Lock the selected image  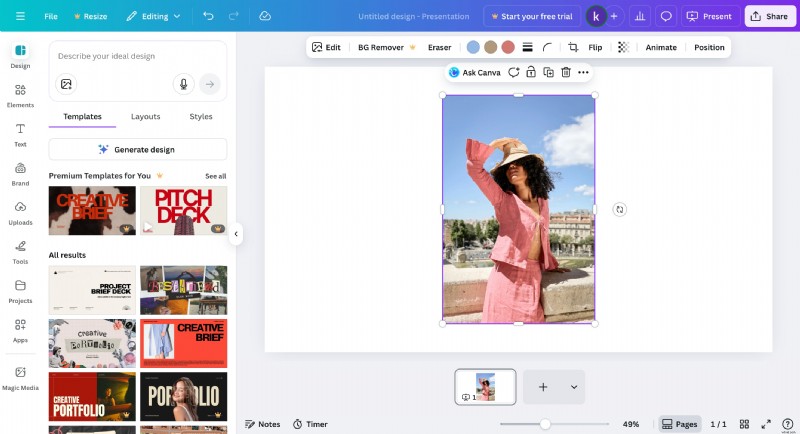coord(531,72)
